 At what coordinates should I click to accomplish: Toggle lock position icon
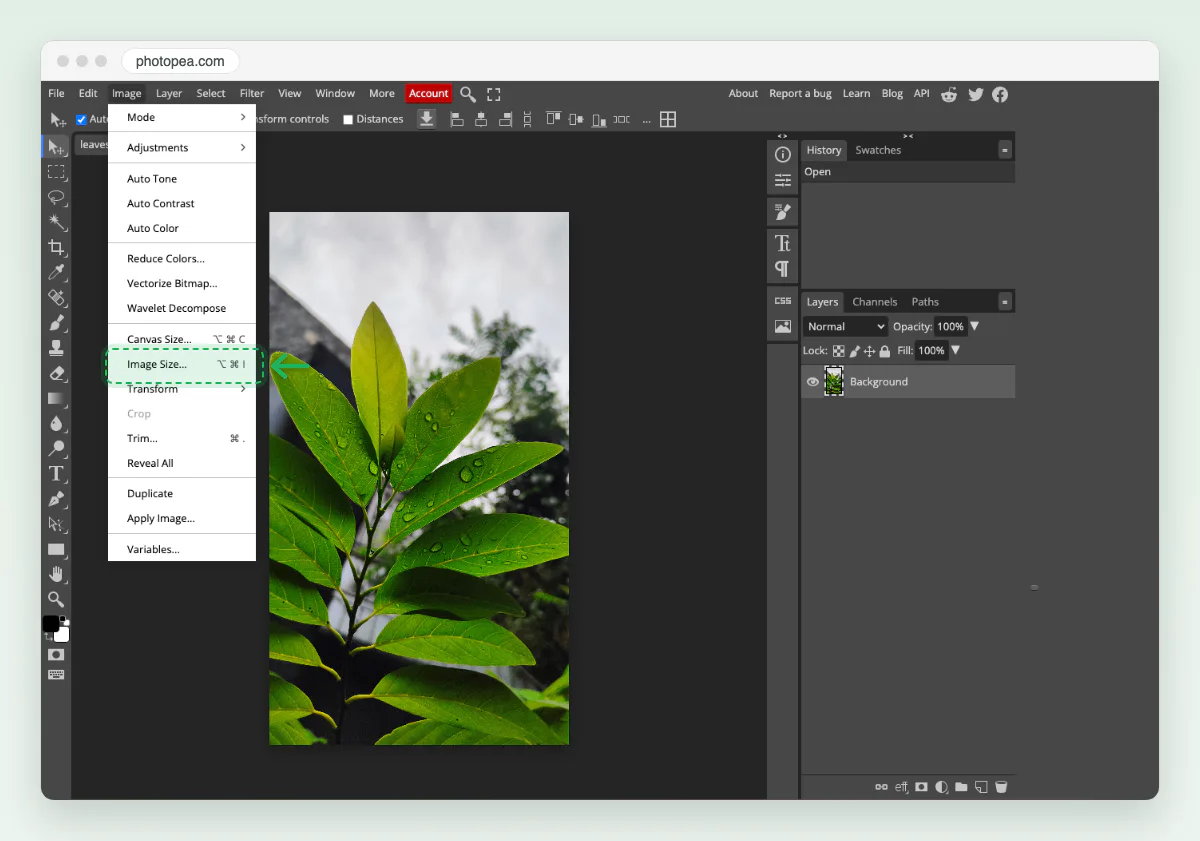(869, 351)
